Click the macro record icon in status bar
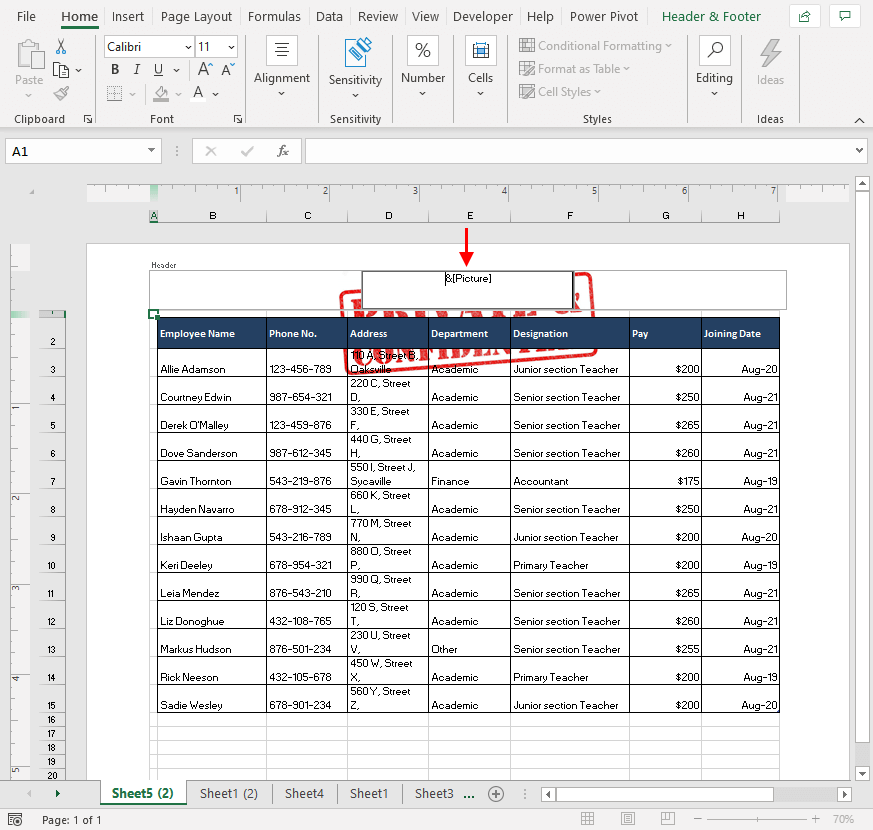Viewport: 873px width, 830px height. 13,817
